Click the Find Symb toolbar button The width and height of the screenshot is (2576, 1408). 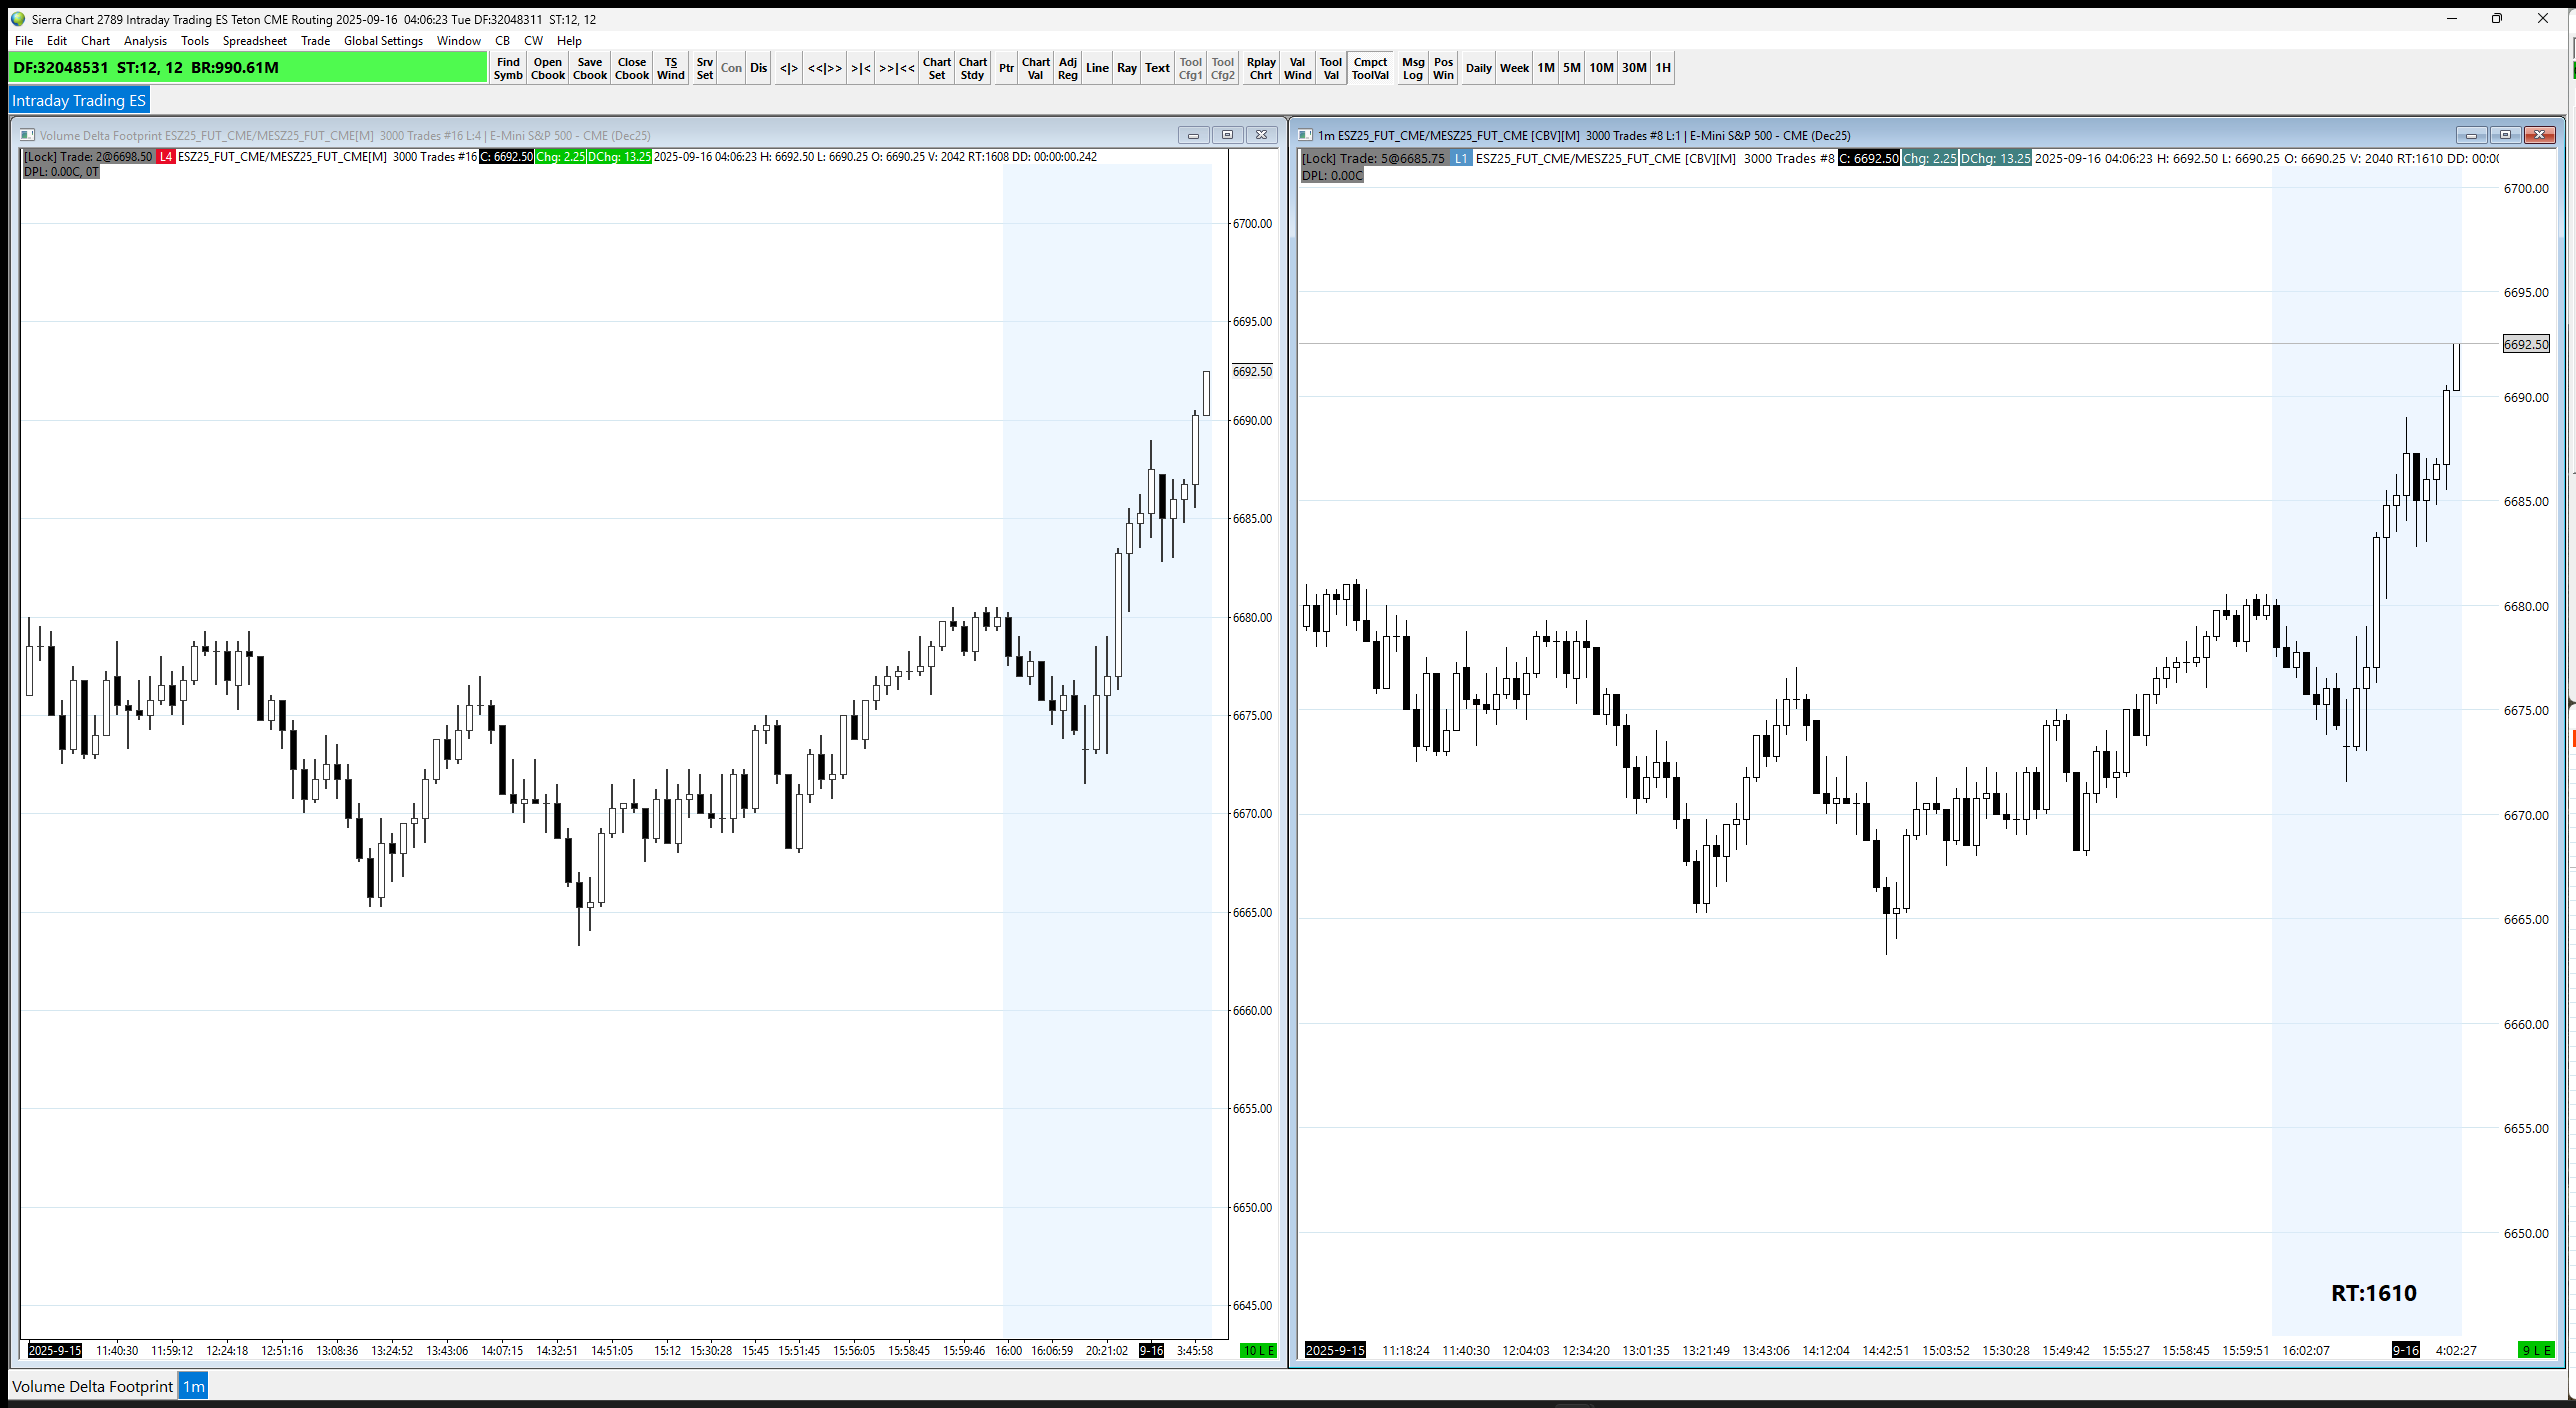(x=508, y=68)
